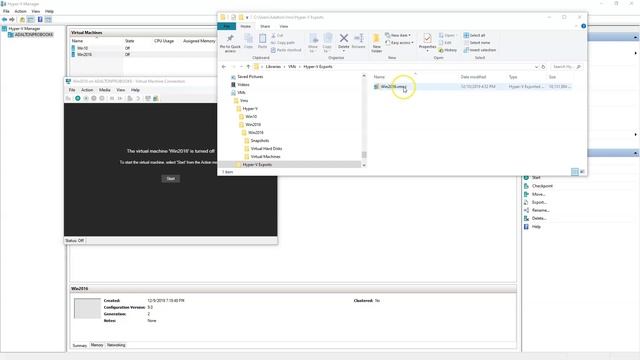Click Checkpoint in Hyper-V Actions pane
Viewport: 640px width, 360px height.
click(542, 186)
